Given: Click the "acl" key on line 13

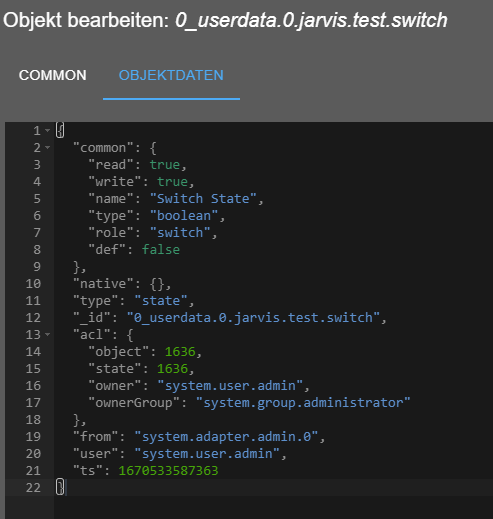Looking at the screenshot, I should click(92, 335).
